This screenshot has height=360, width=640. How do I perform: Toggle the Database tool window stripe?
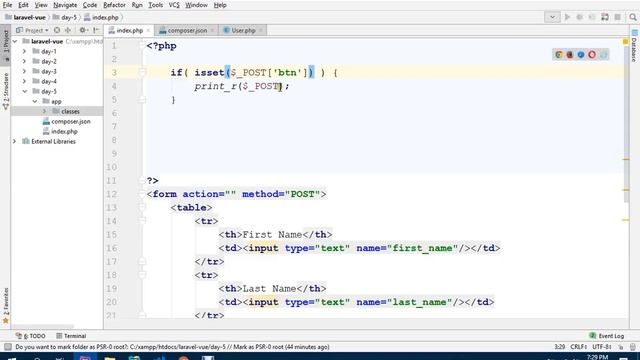(634, 45)
